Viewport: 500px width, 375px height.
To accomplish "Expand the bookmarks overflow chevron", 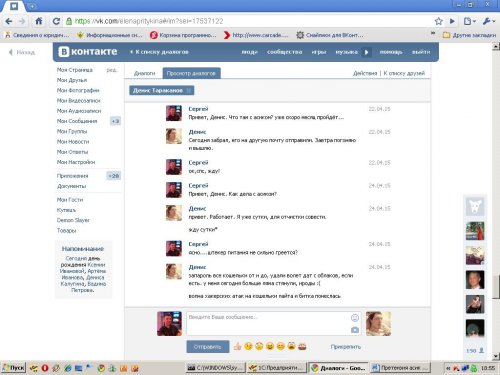I will [x=433, y=33].
